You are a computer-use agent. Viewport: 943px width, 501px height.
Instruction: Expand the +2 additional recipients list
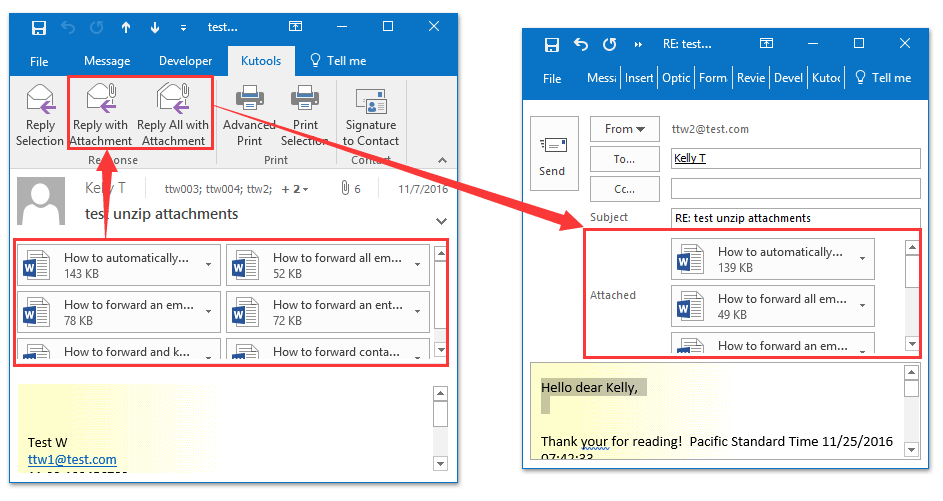tap(294, 189)
